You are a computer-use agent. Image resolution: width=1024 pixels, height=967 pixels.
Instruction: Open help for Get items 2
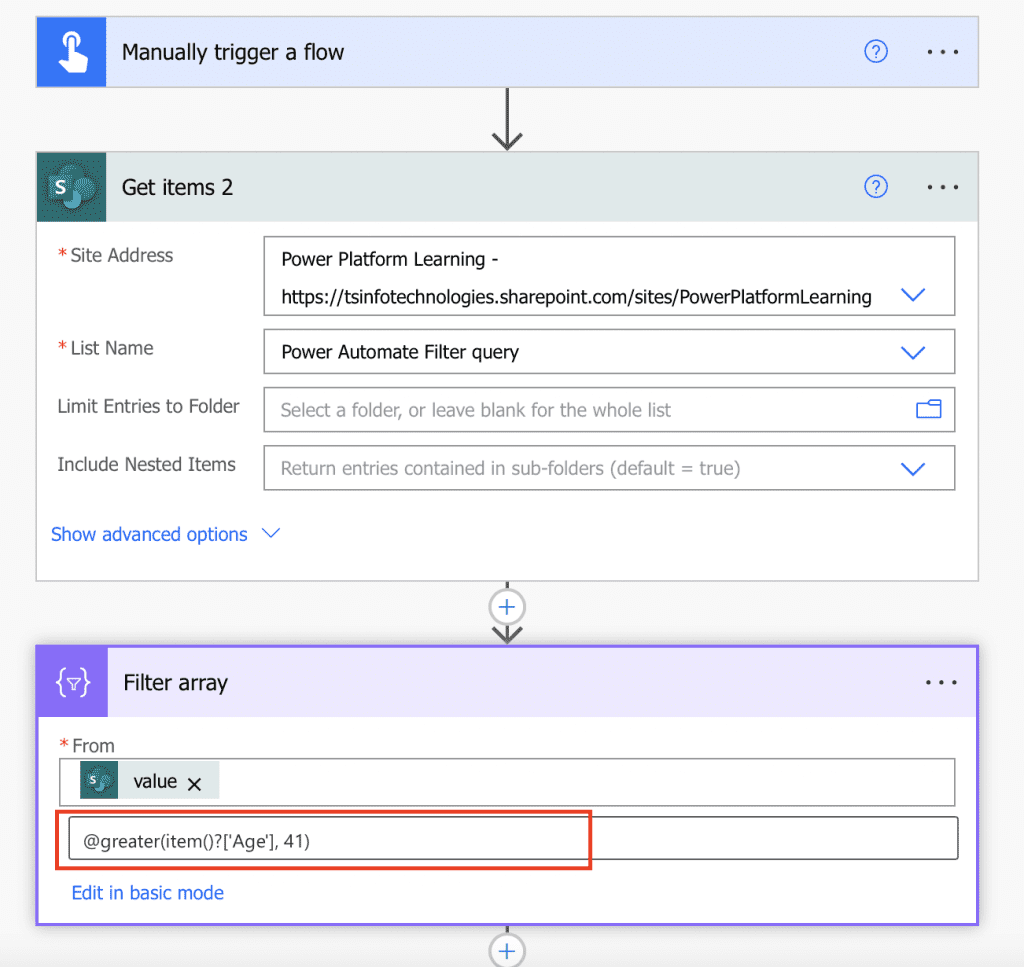(x=875, y=187)
